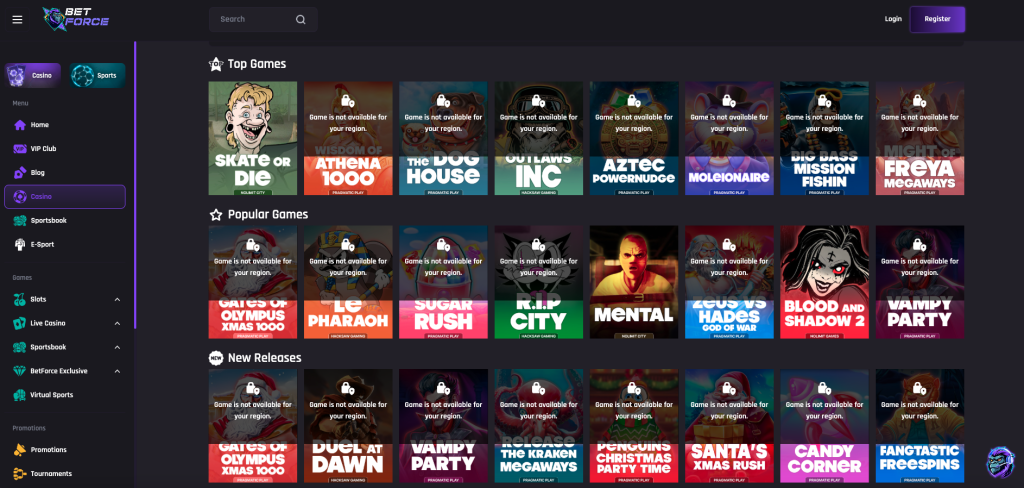Viewport: 1024px width, 488px height.
Task: Select Fangtastic Freespins game card
Action: pyautogui.click(x=920, y=426)
